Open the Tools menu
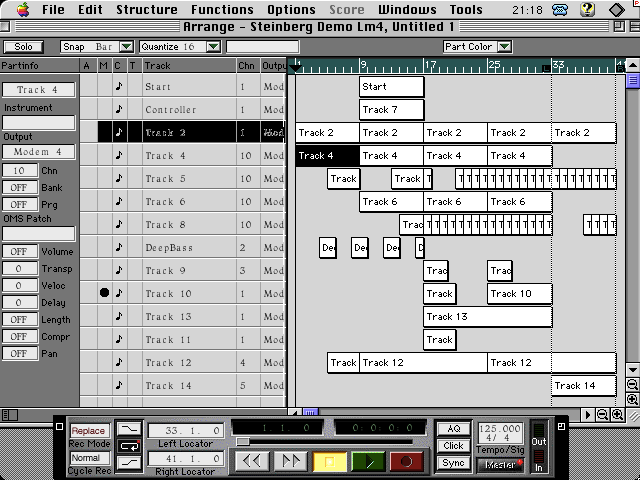Screen dimensions: 640x480 [x=466, y=9]
